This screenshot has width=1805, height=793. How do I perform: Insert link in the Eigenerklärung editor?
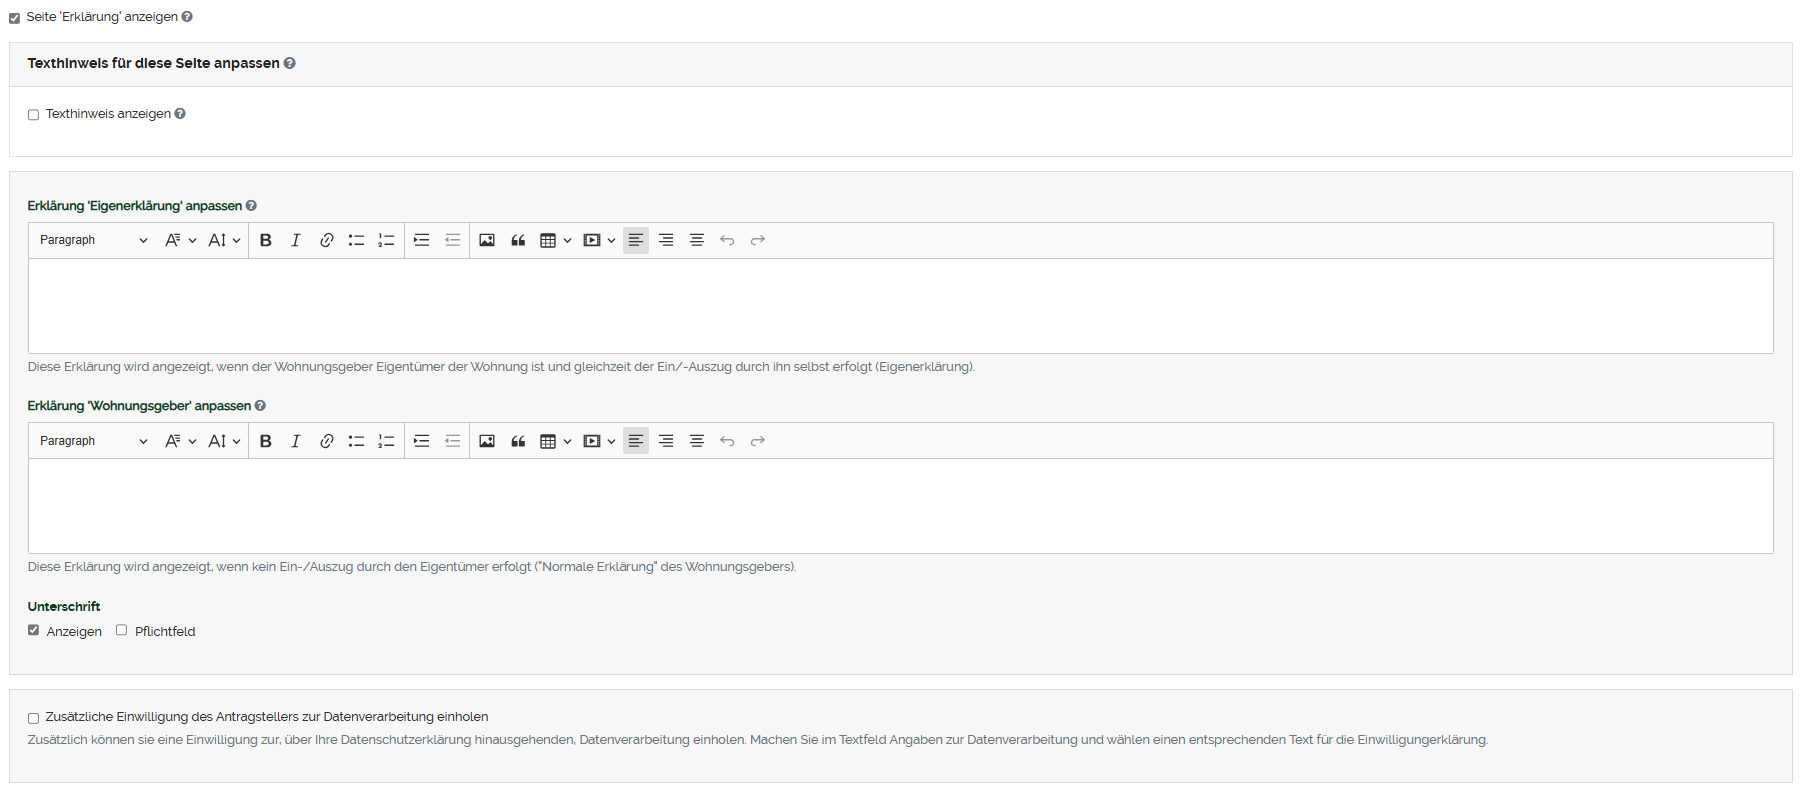tap(326, 240)
